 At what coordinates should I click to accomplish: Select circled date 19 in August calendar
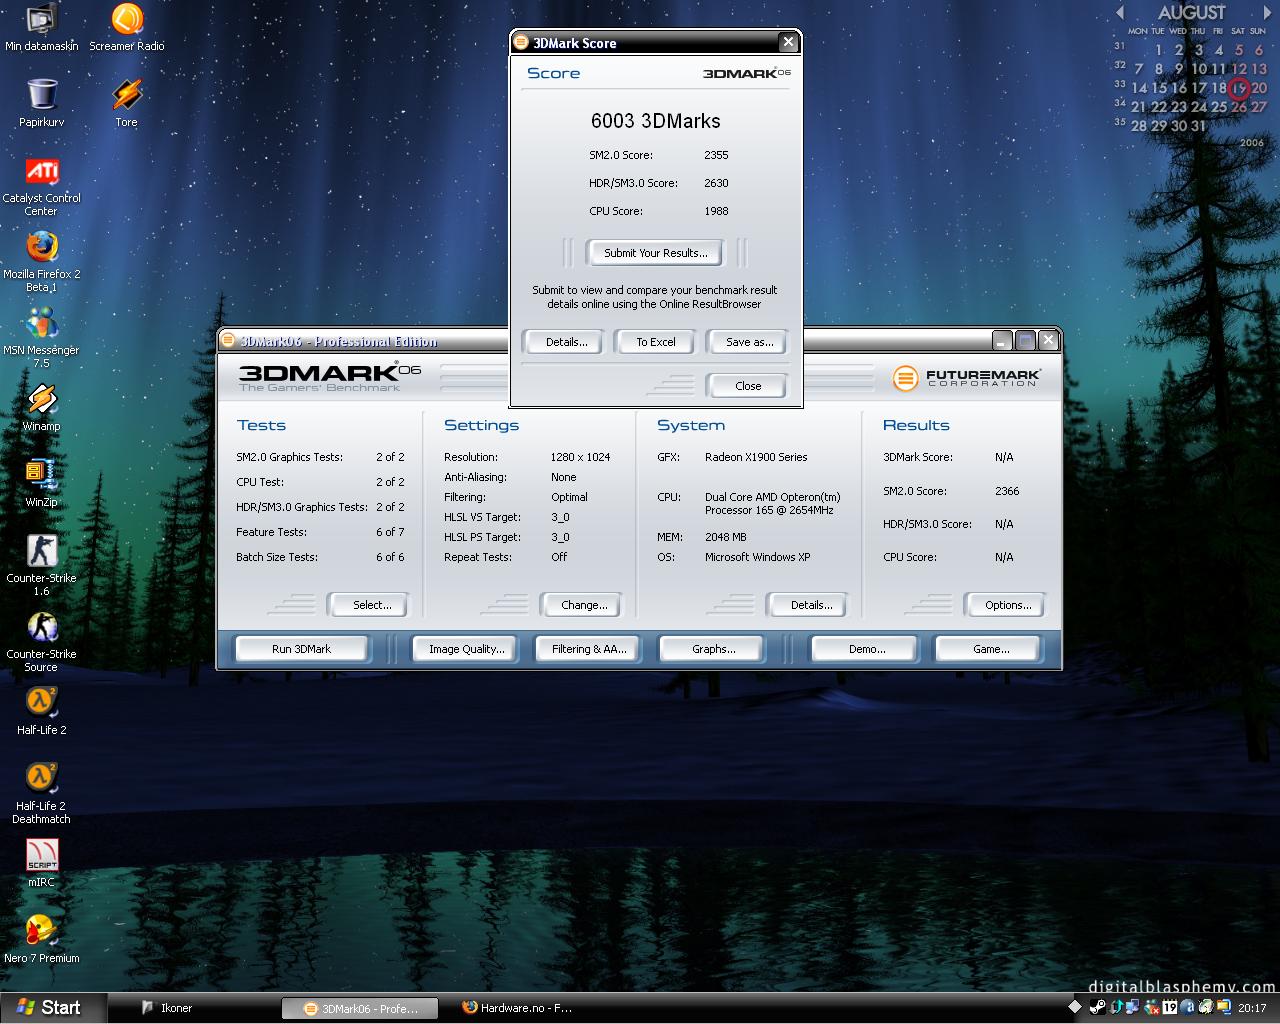tap(1239, 88)
